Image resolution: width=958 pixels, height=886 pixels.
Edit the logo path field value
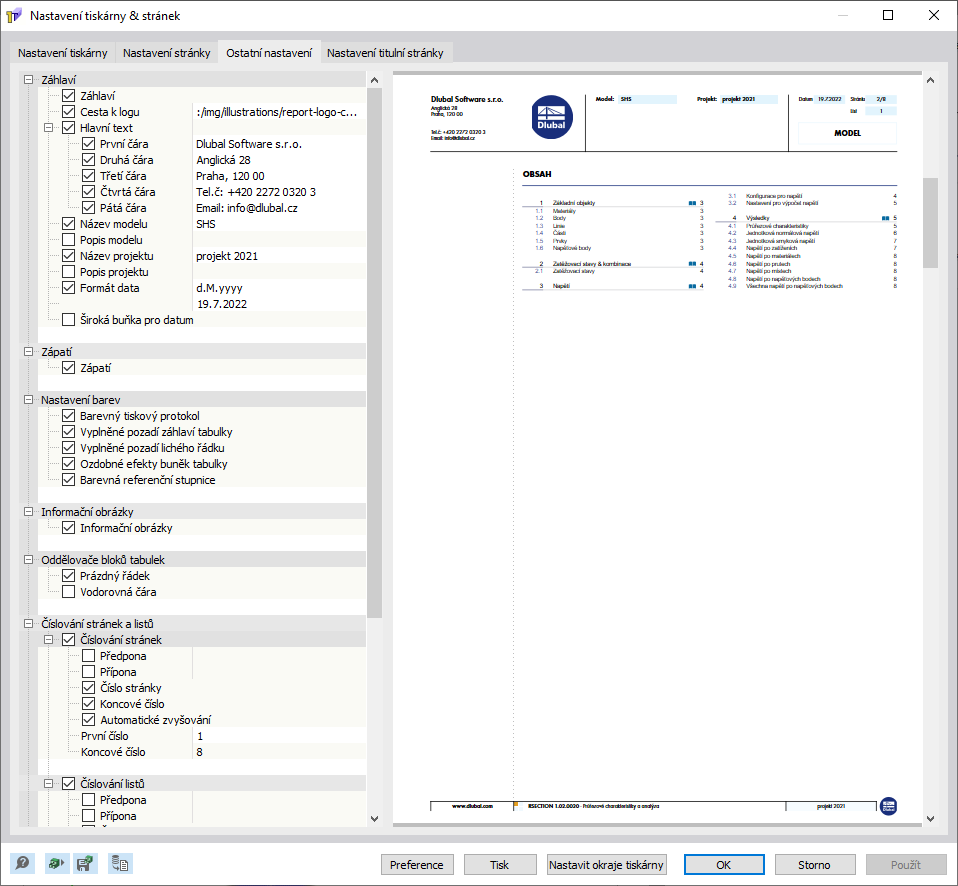point(279,112)
